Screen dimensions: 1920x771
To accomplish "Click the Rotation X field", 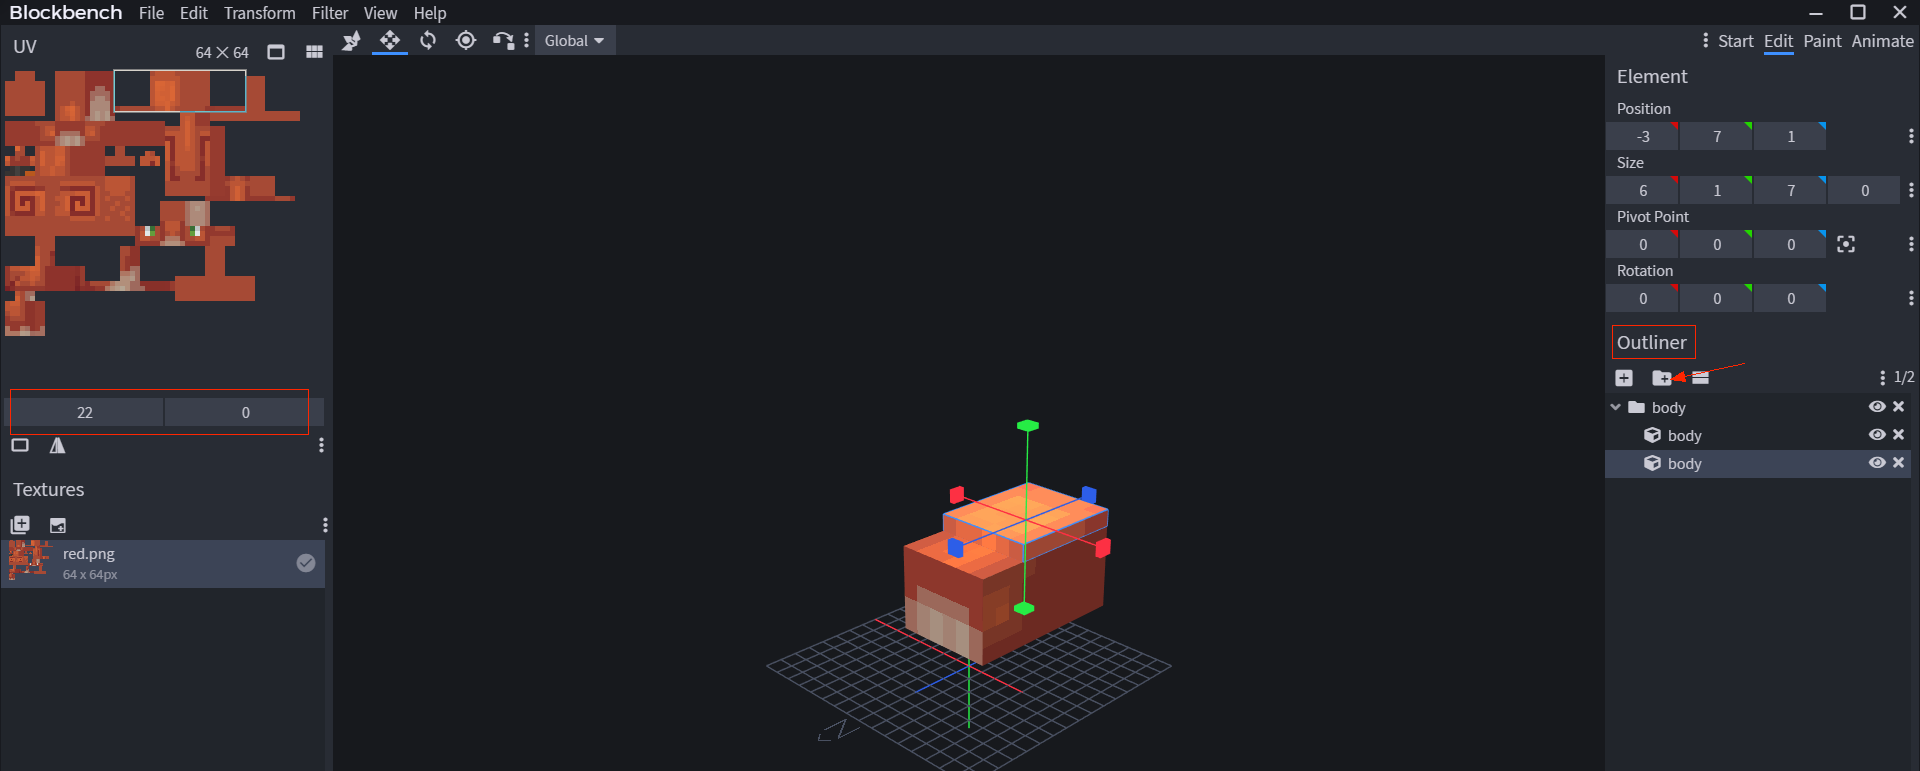I will [1642, 298].
